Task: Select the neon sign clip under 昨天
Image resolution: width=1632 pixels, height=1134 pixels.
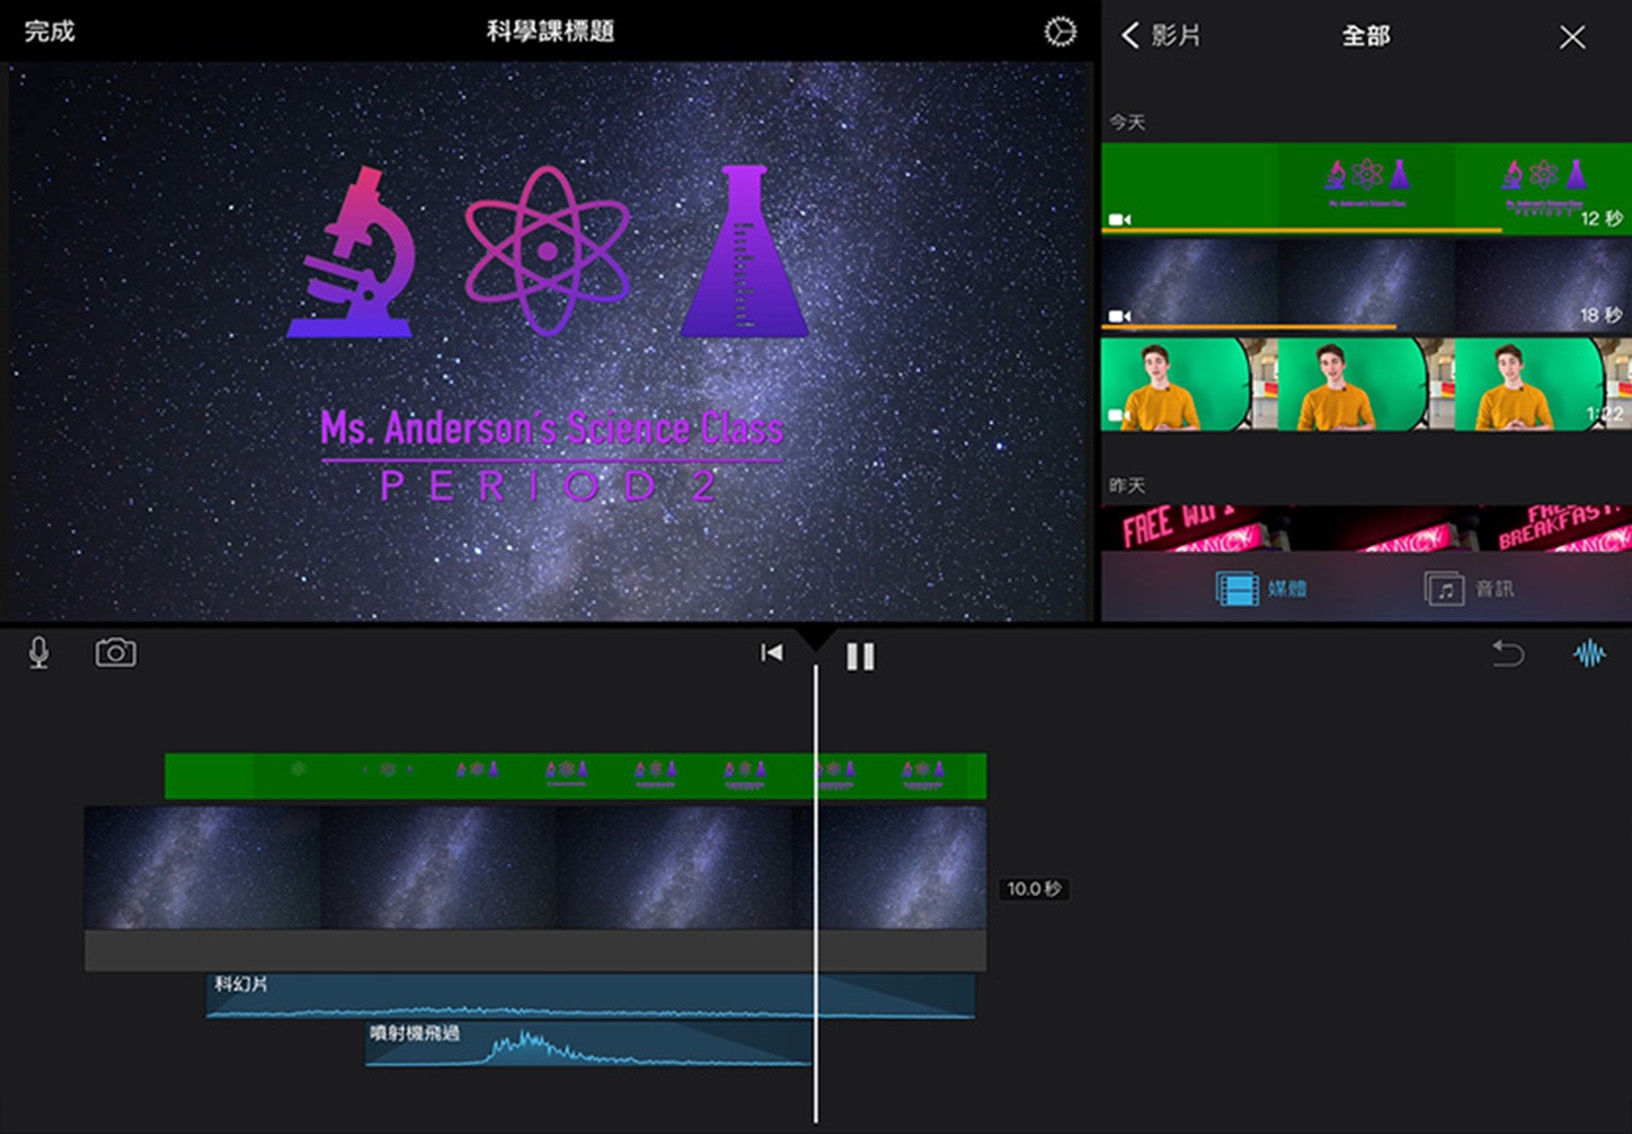Action: click(x=1366, y=528)
